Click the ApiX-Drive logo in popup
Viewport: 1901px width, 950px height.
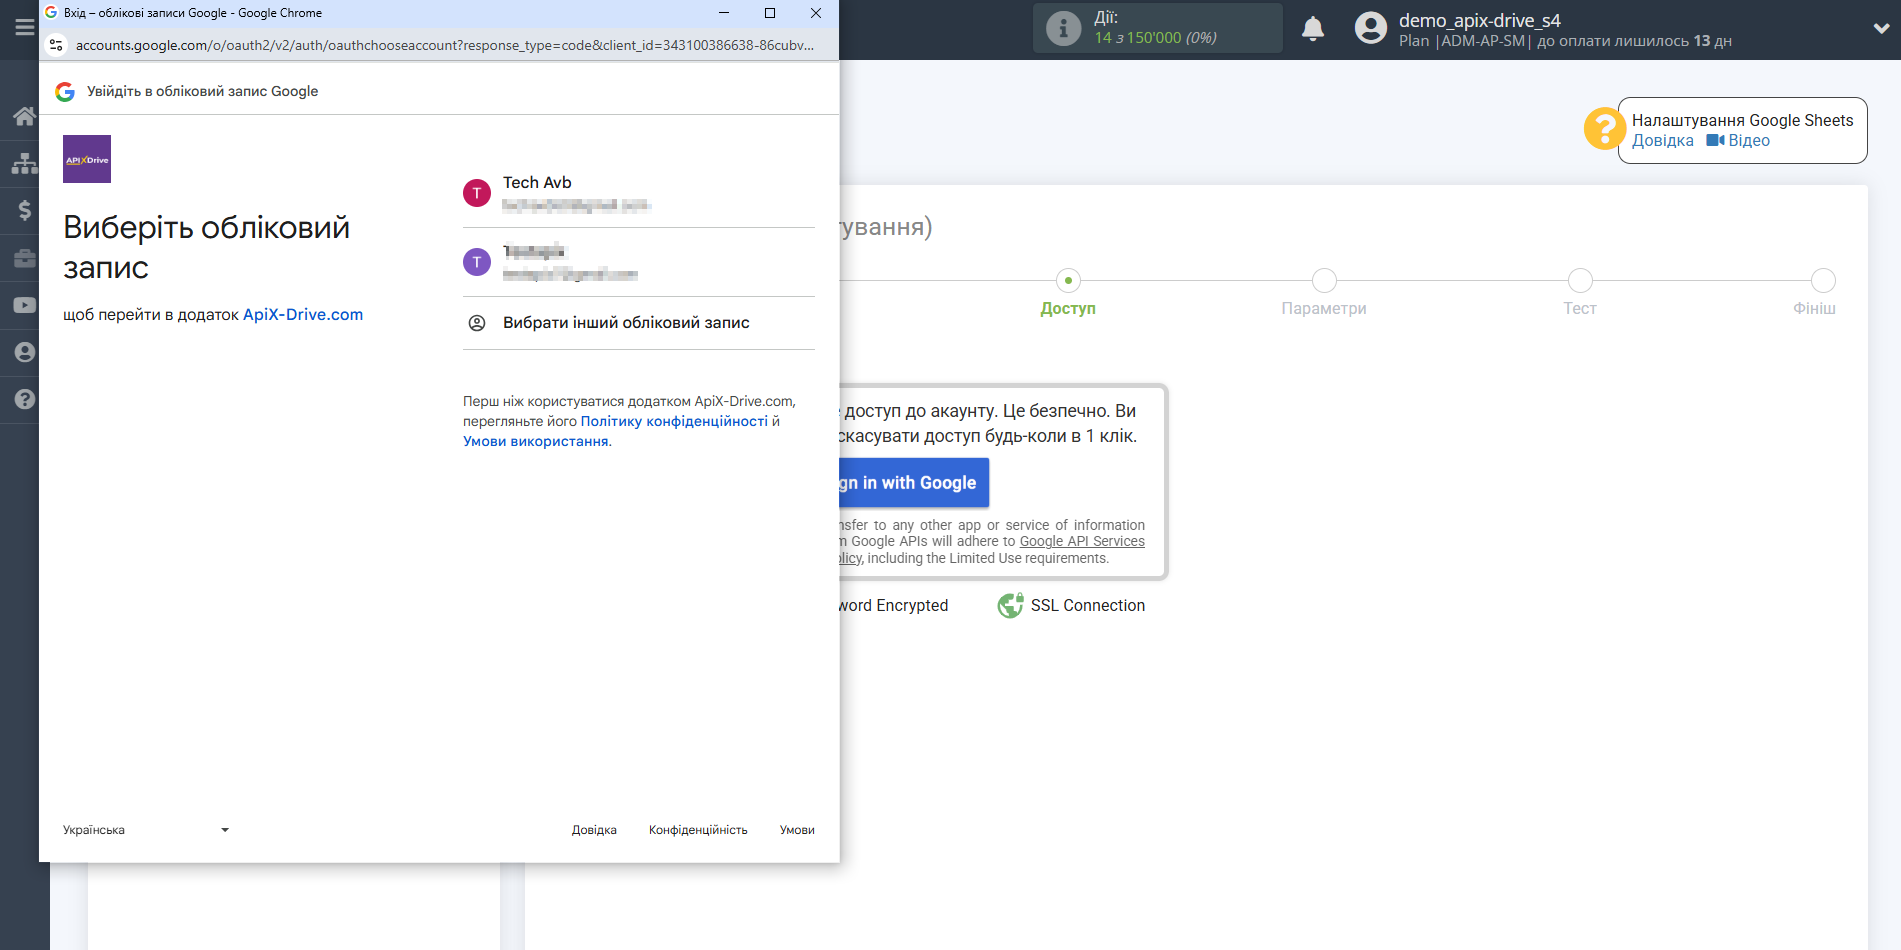(x=87, y=159)
